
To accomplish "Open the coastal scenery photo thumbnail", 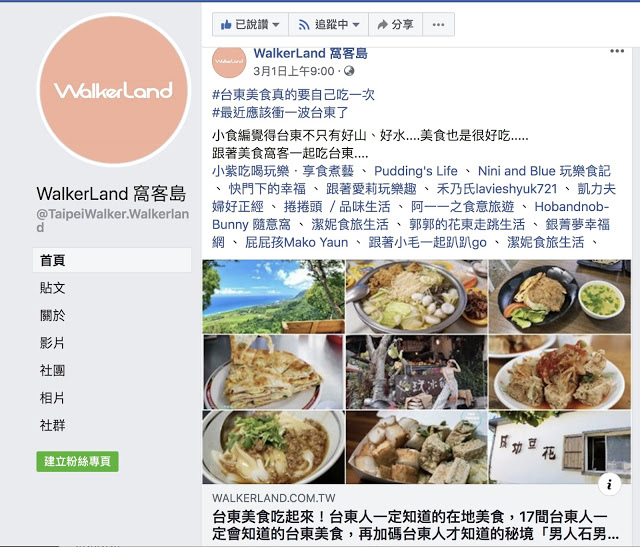I will tap(273, 297).
